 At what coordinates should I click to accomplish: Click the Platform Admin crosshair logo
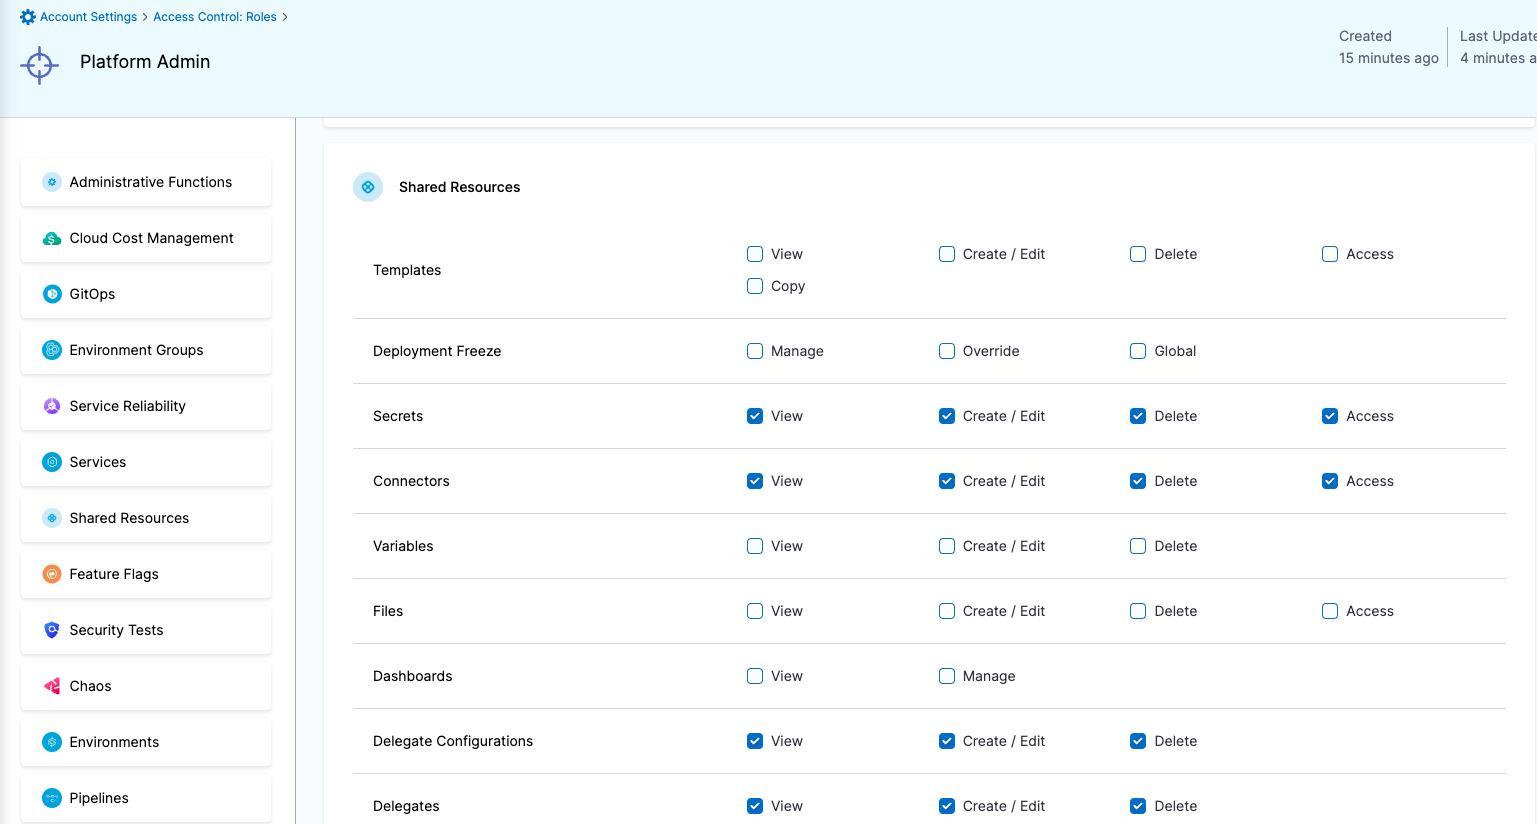(x=39, y=65)
